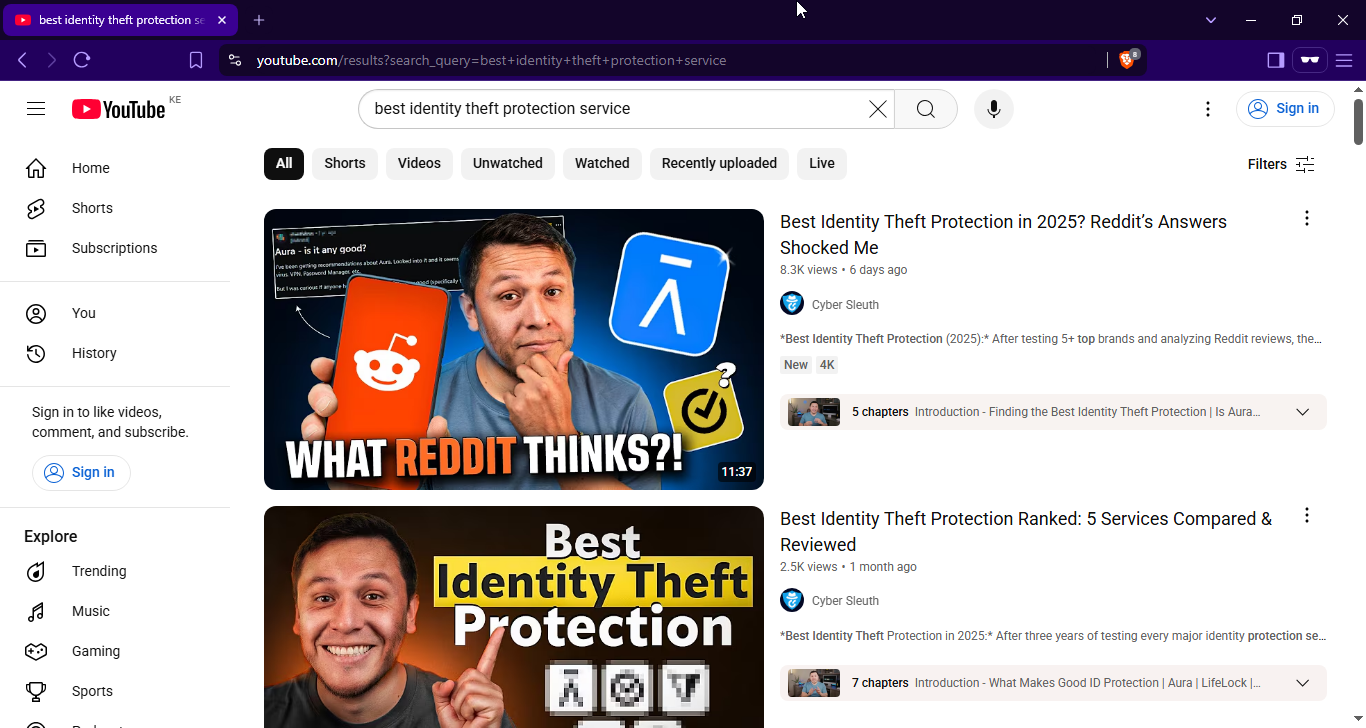Click Sign in button in sidebar
Screen dimensions: 1366x728
(x=81, y=472)
